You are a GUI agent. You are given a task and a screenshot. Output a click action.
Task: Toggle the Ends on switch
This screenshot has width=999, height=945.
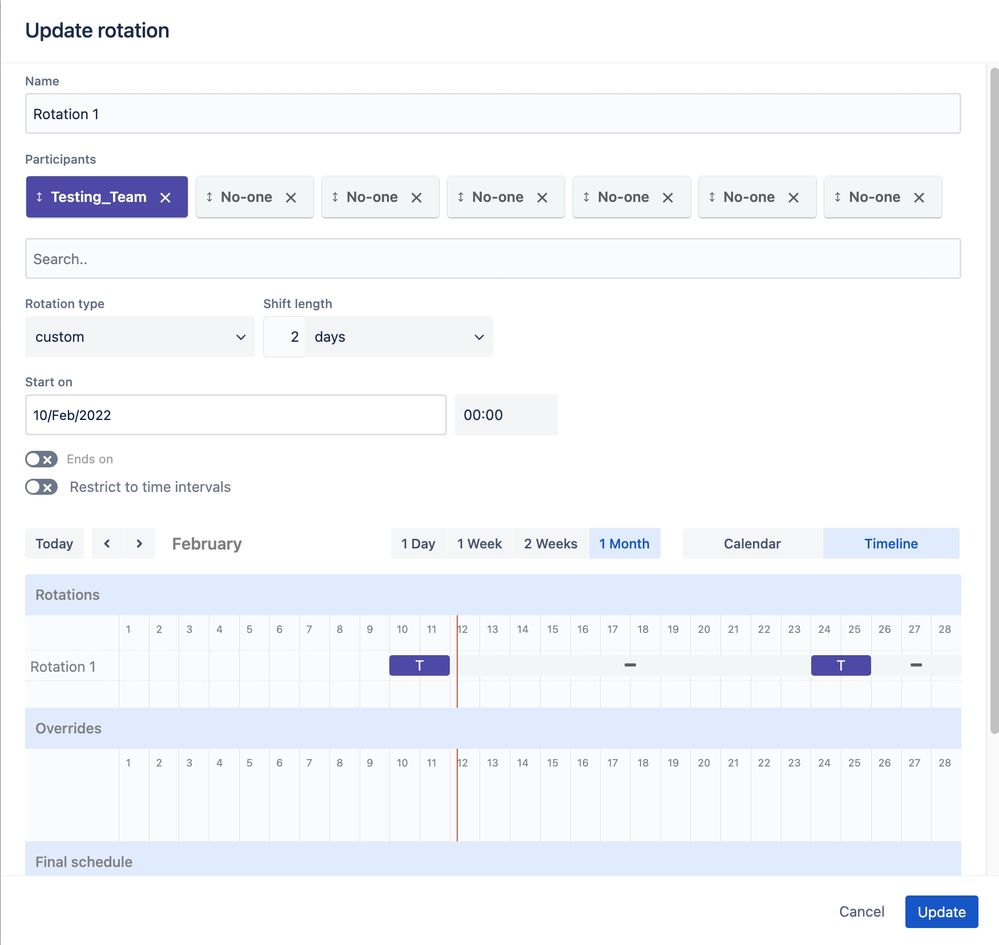tap(41, 459)
